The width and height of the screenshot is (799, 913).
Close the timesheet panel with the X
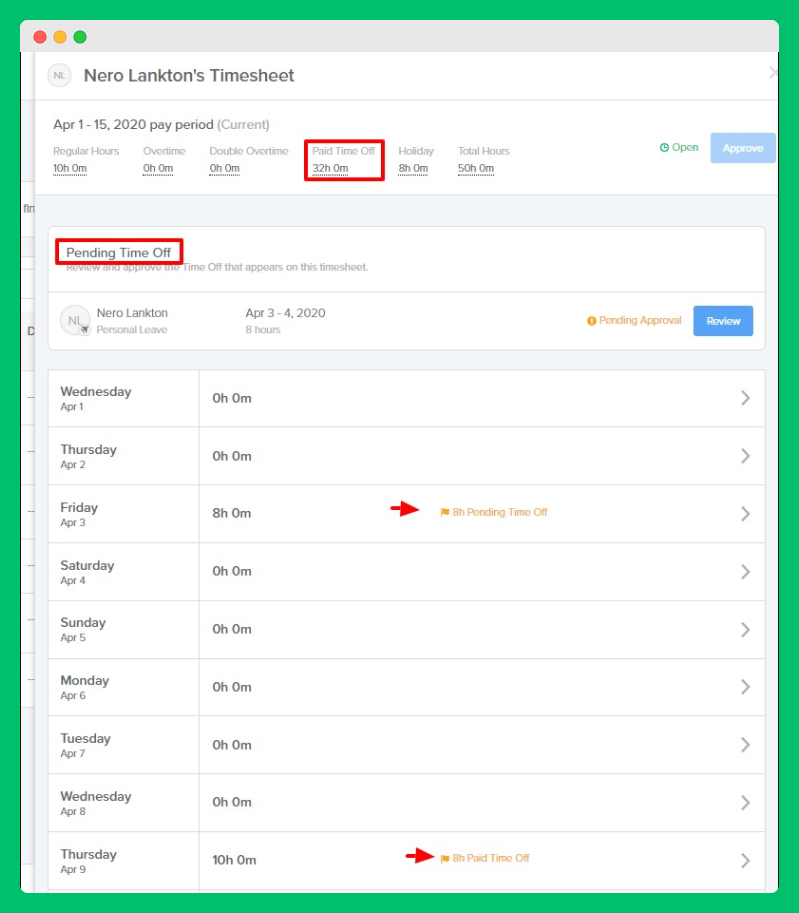click(773, 73)
